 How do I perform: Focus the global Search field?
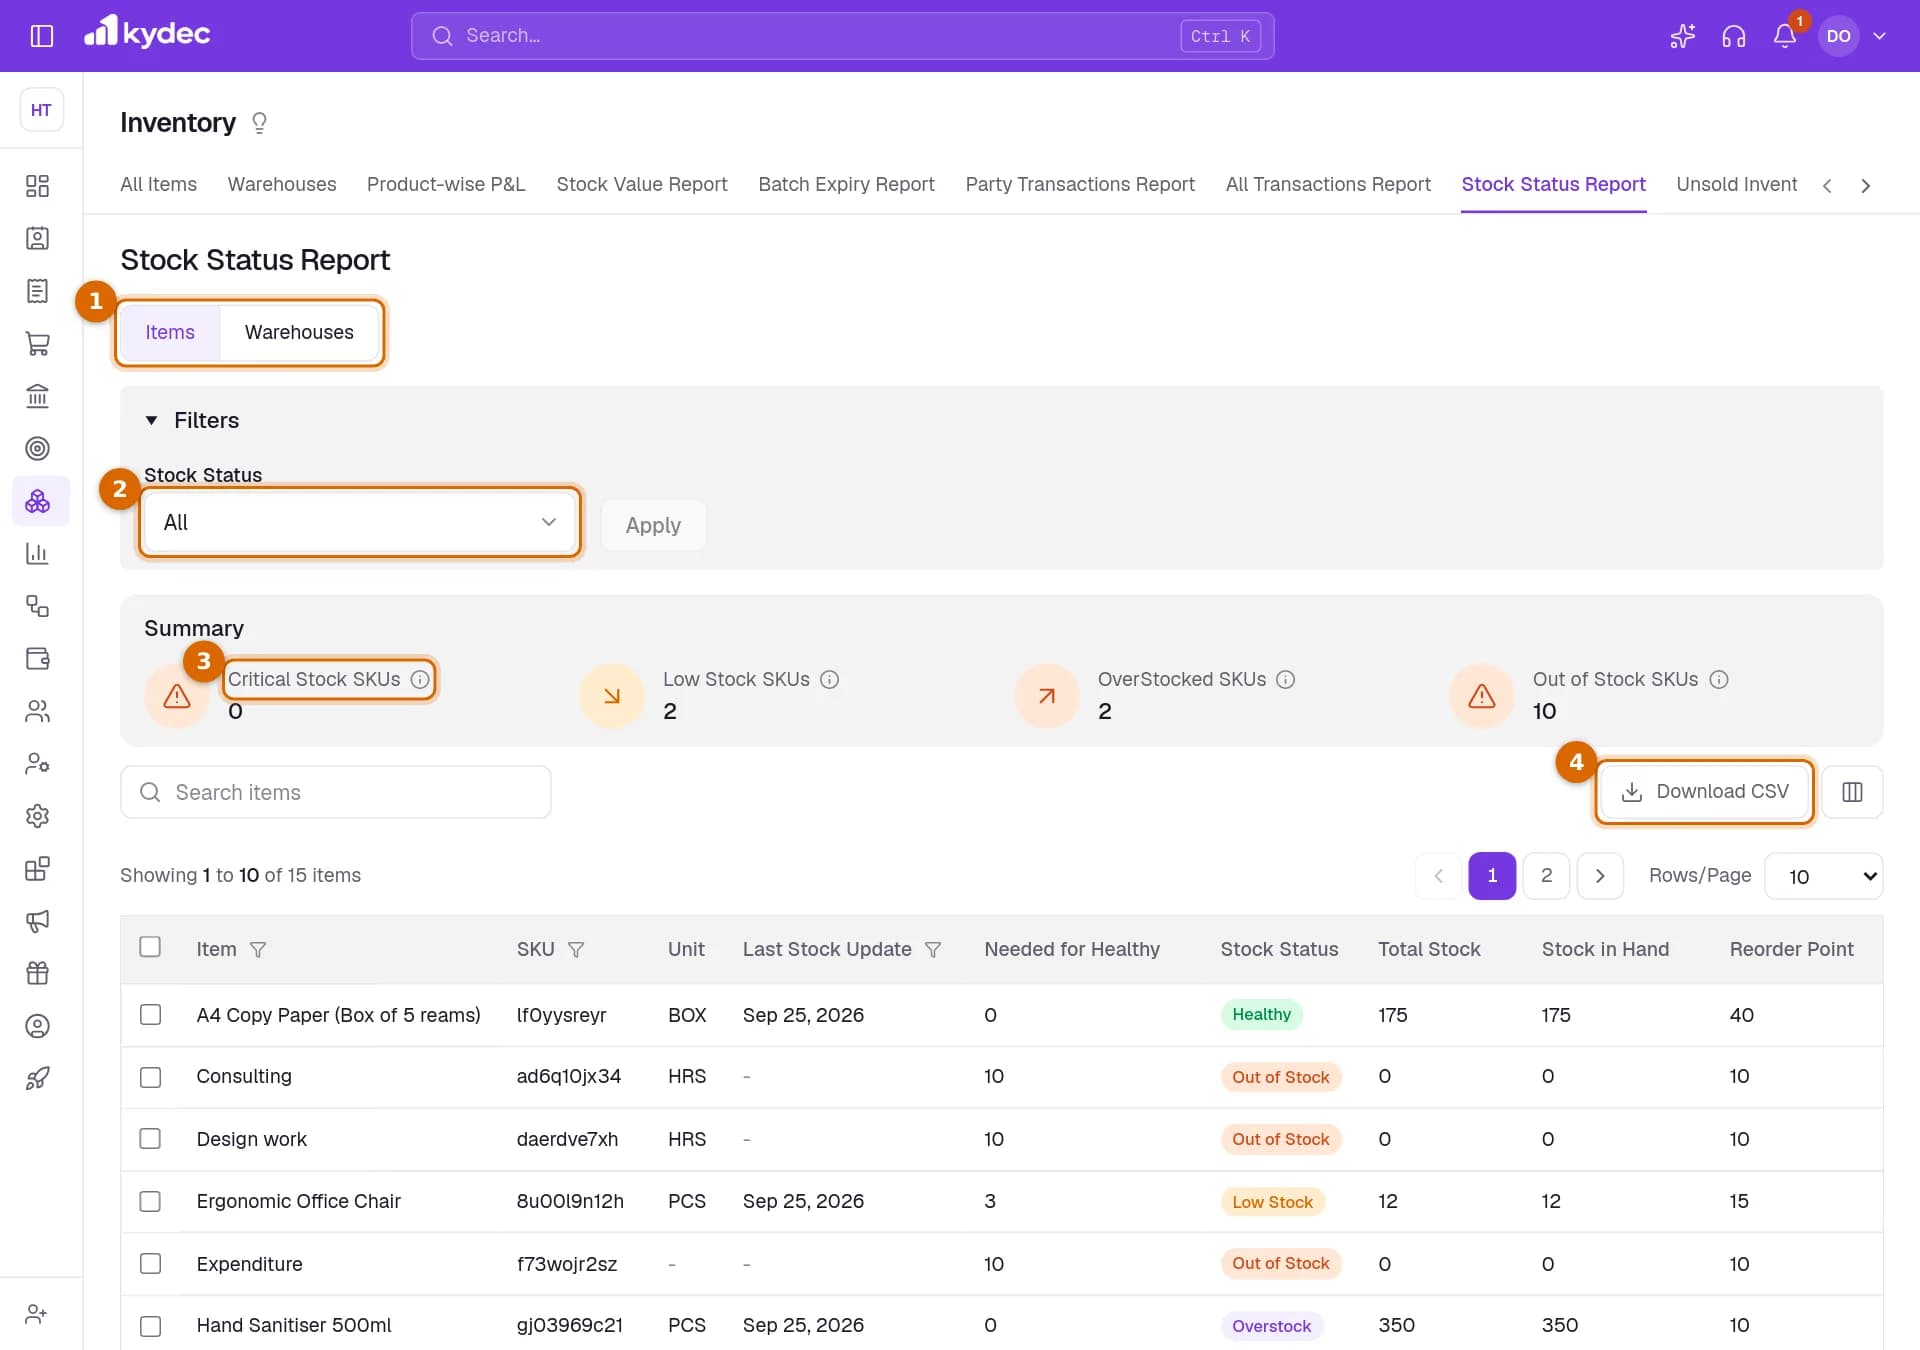pyautogui.click(x=842, y=36)
